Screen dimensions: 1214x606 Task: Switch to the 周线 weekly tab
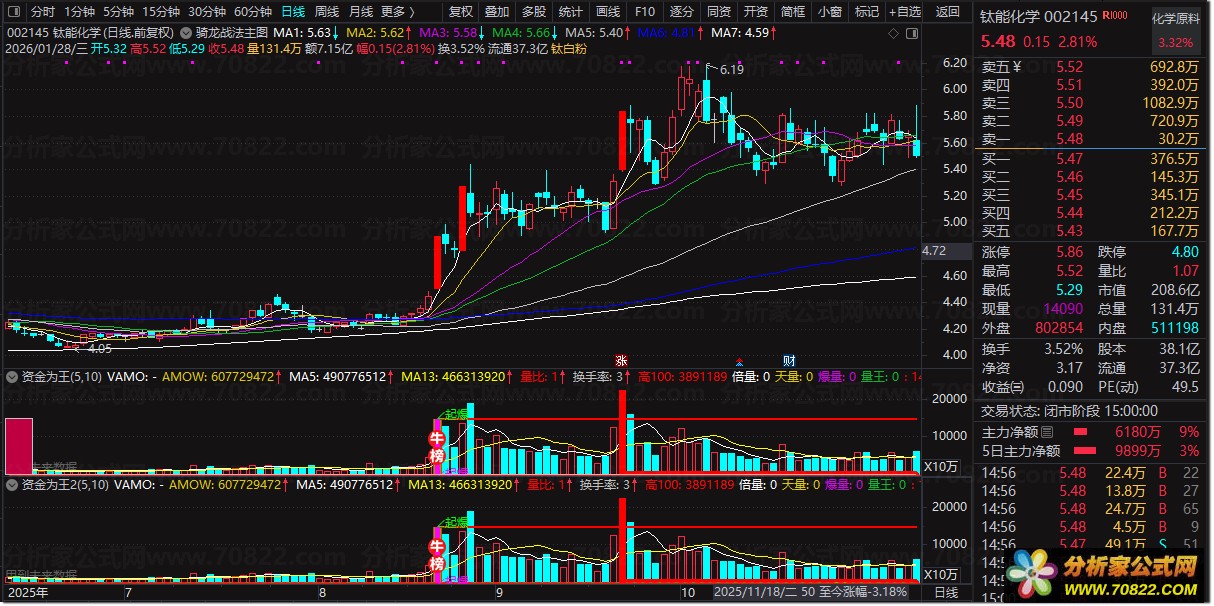327,12
